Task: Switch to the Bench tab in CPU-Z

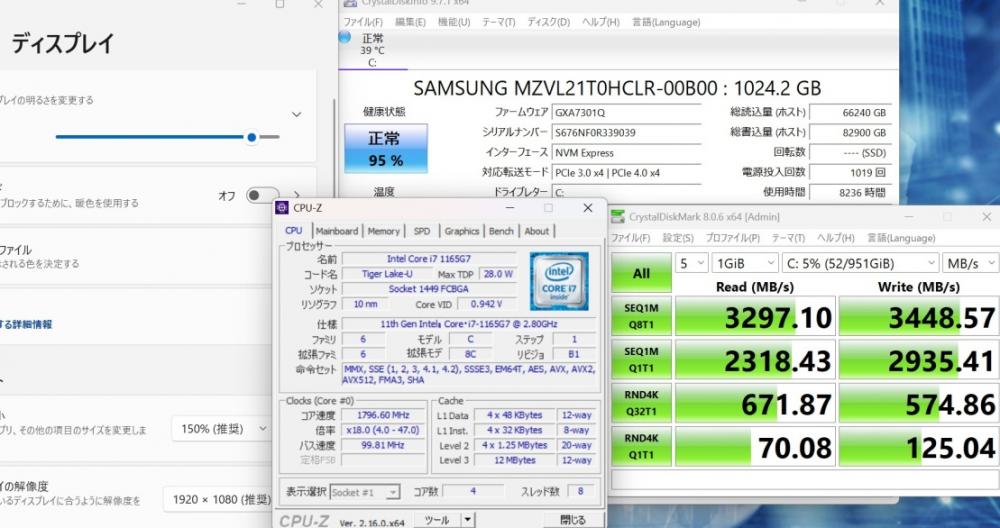Action: 501,231
